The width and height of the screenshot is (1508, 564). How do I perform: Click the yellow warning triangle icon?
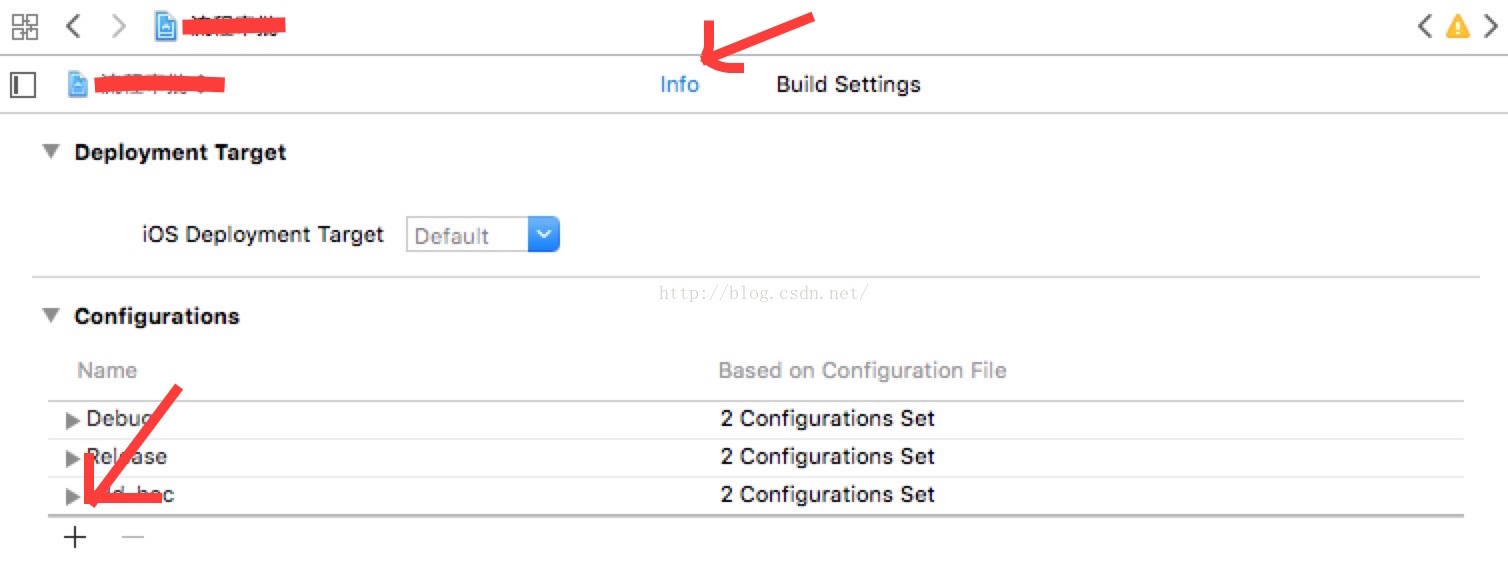coord(1458,26)
